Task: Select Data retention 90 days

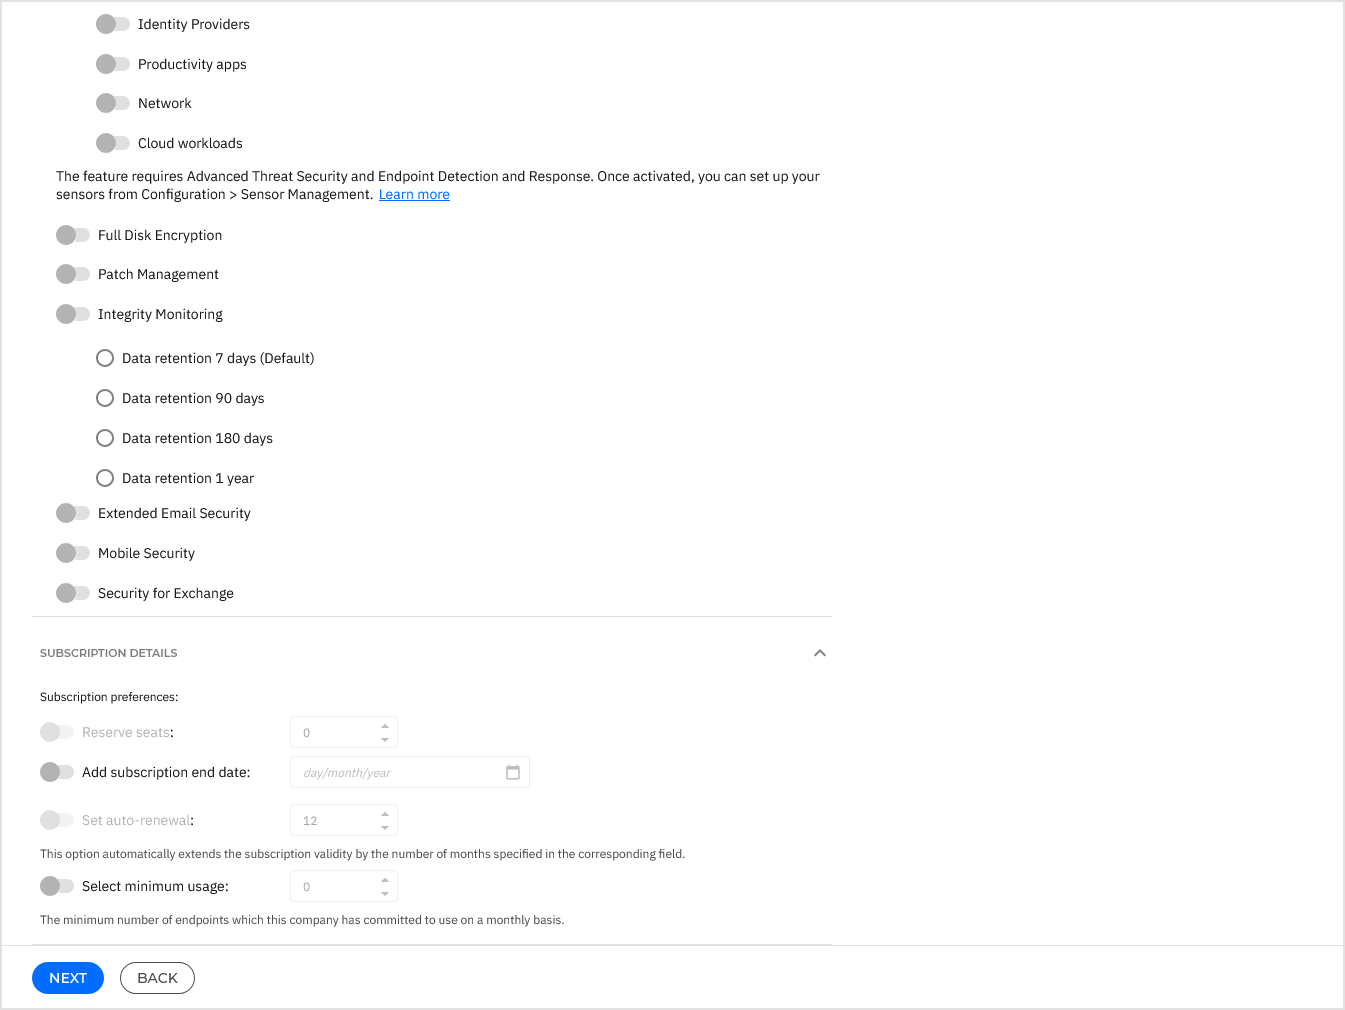Action: coord(105,397)
